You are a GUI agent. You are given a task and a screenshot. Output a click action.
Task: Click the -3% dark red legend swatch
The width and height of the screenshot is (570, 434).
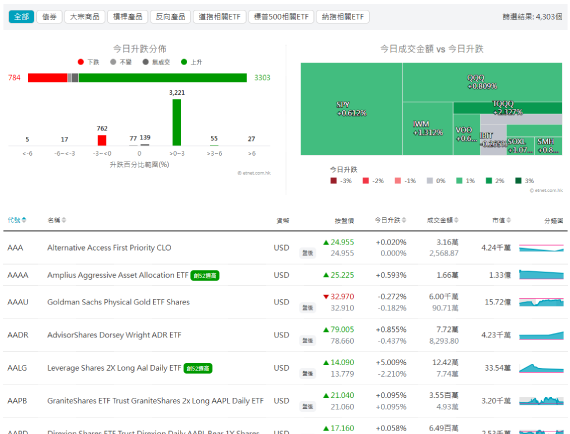click(333, 181)
